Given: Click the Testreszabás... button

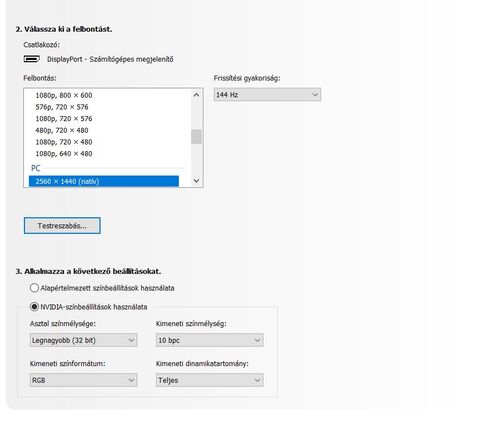Looking at the screenshot, I should (62, 226).
